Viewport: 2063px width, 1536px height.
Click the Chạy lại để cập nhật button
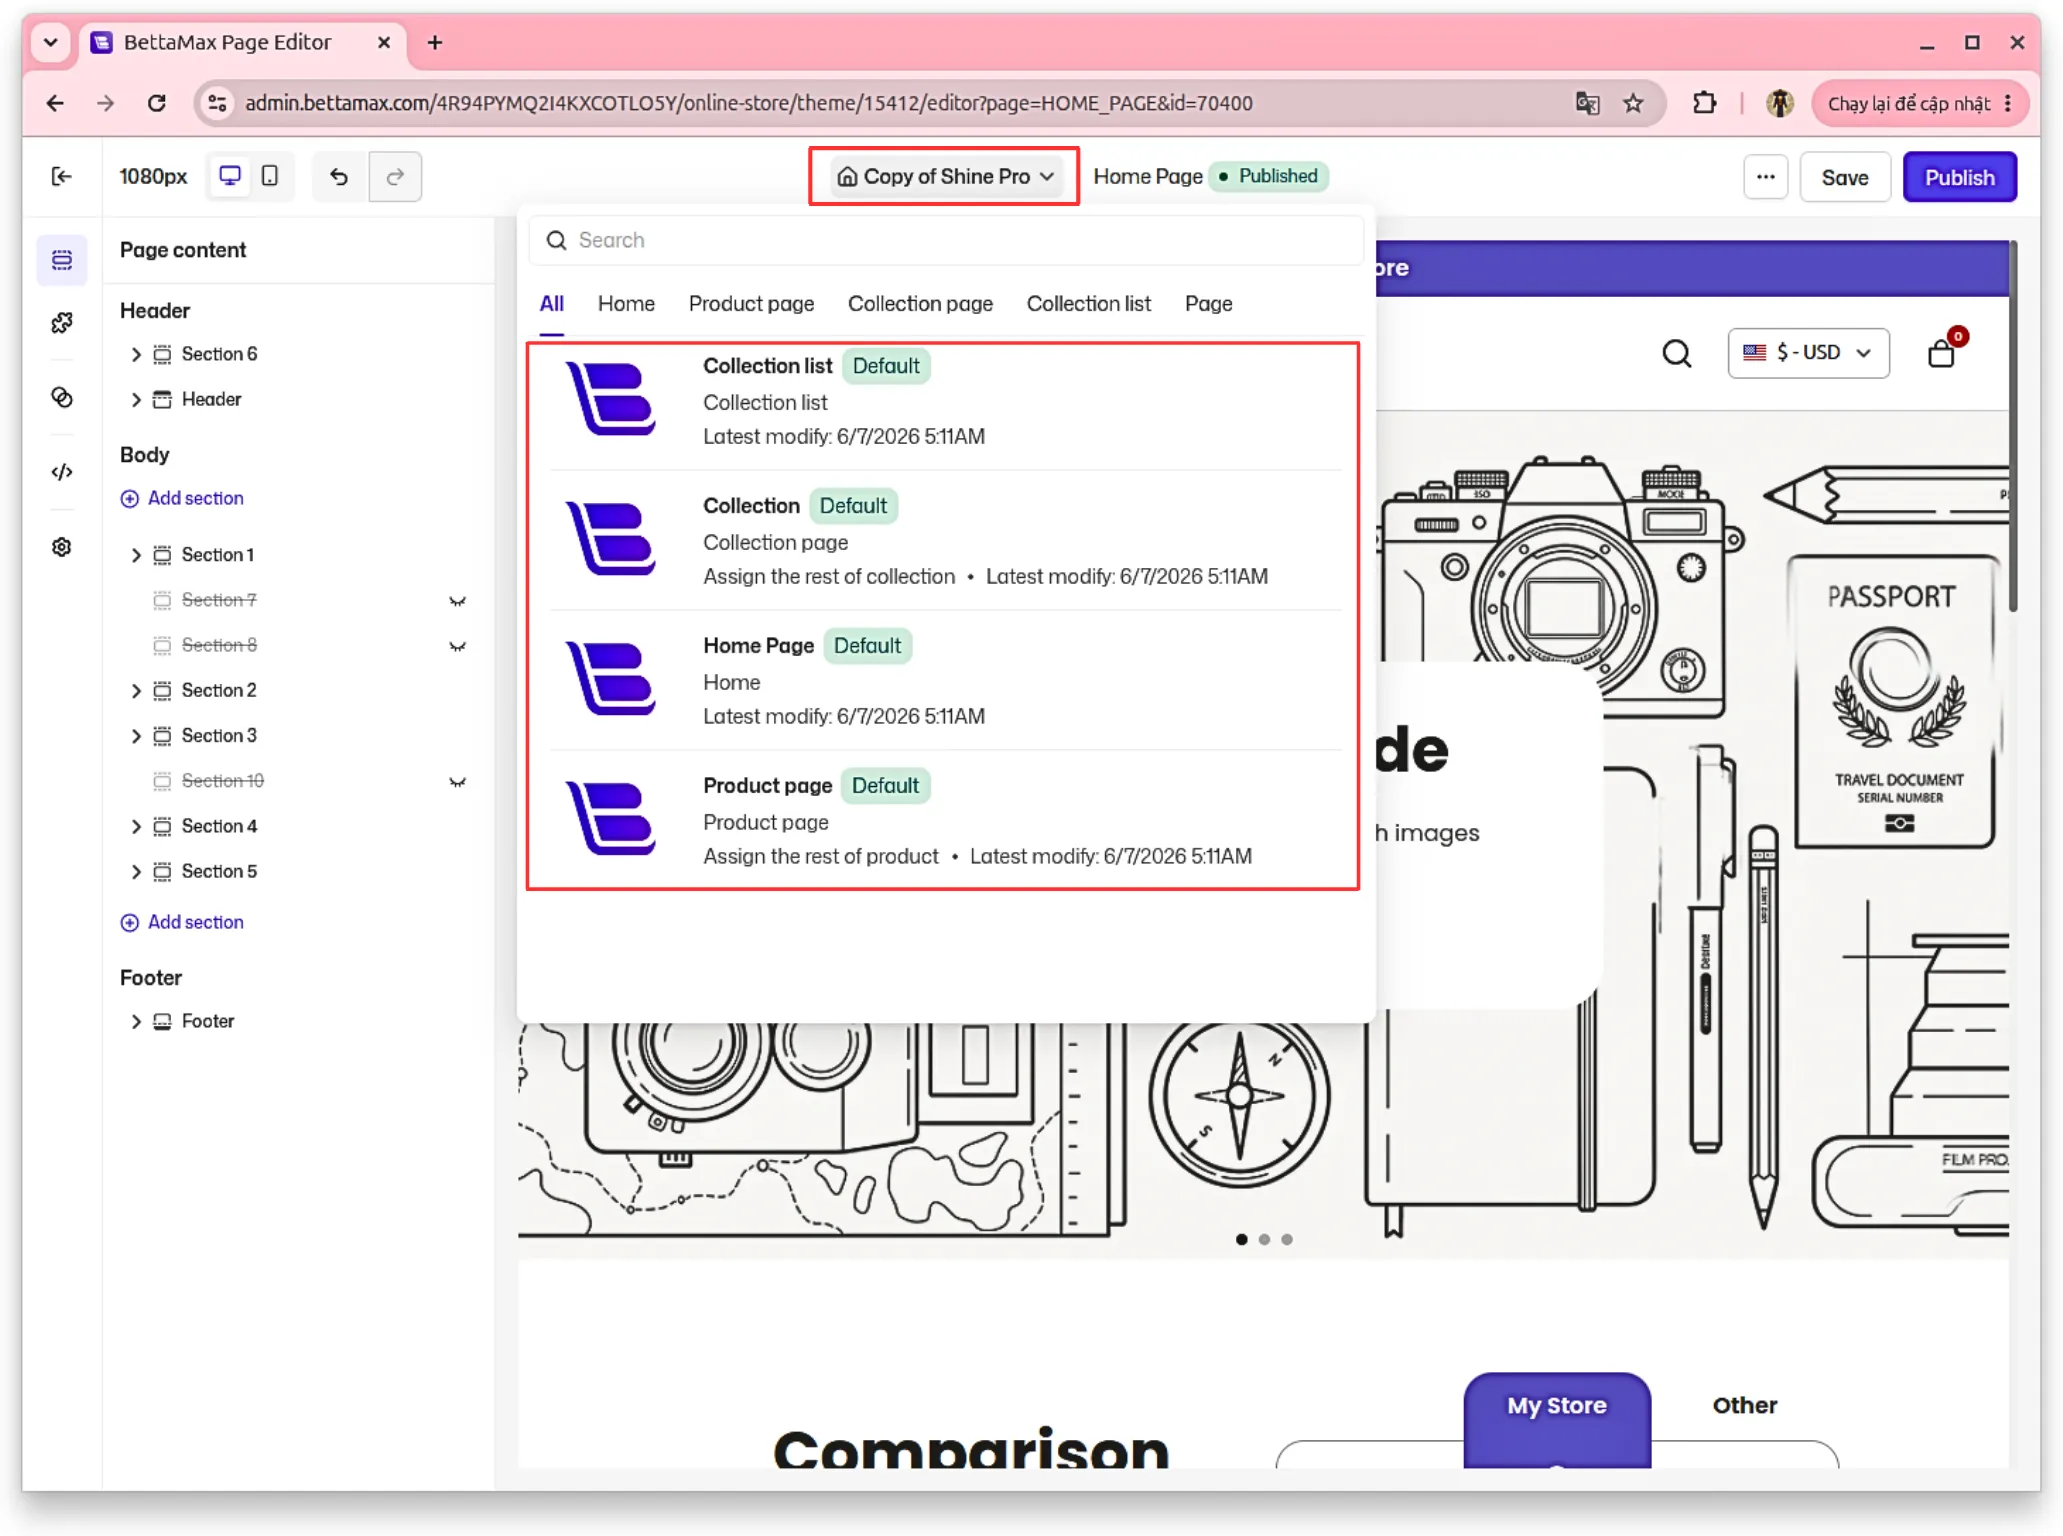(1920, 104)
